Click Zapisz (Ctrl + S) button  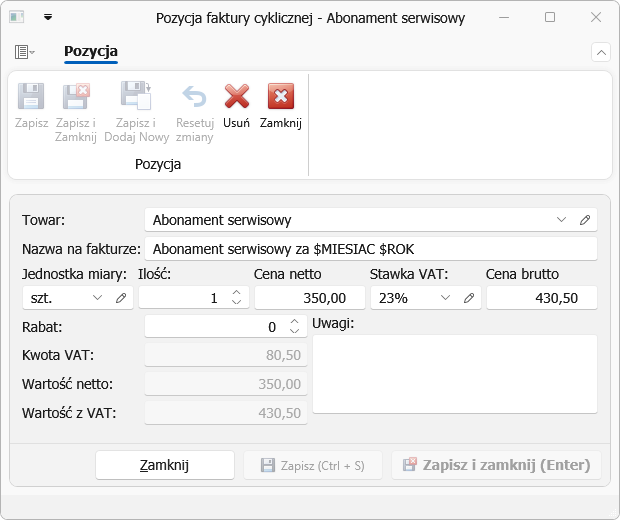(x=313, y=465)
